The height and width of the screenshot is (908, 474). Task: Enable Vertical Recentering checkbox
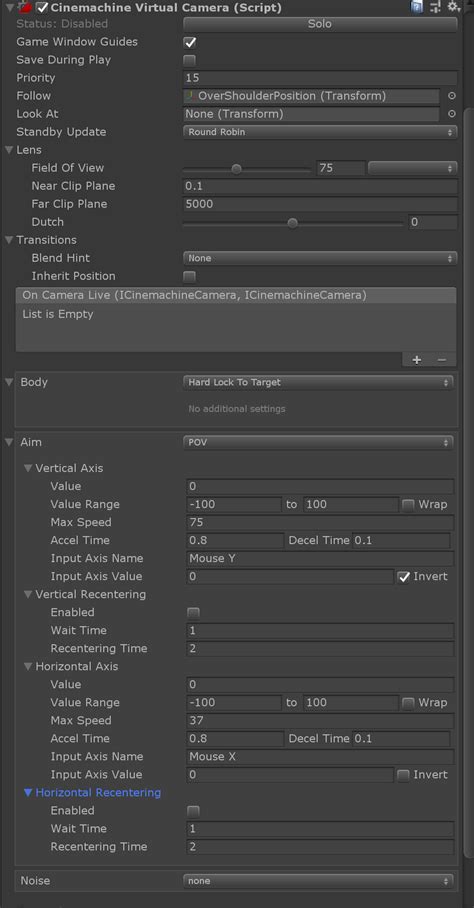coord(193,613)
